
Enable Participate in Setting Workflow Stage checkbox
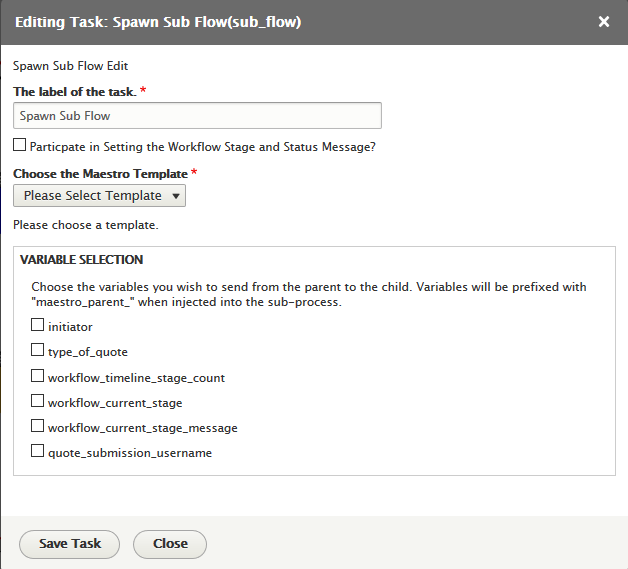pyautogui.click(x=20, y=145)
